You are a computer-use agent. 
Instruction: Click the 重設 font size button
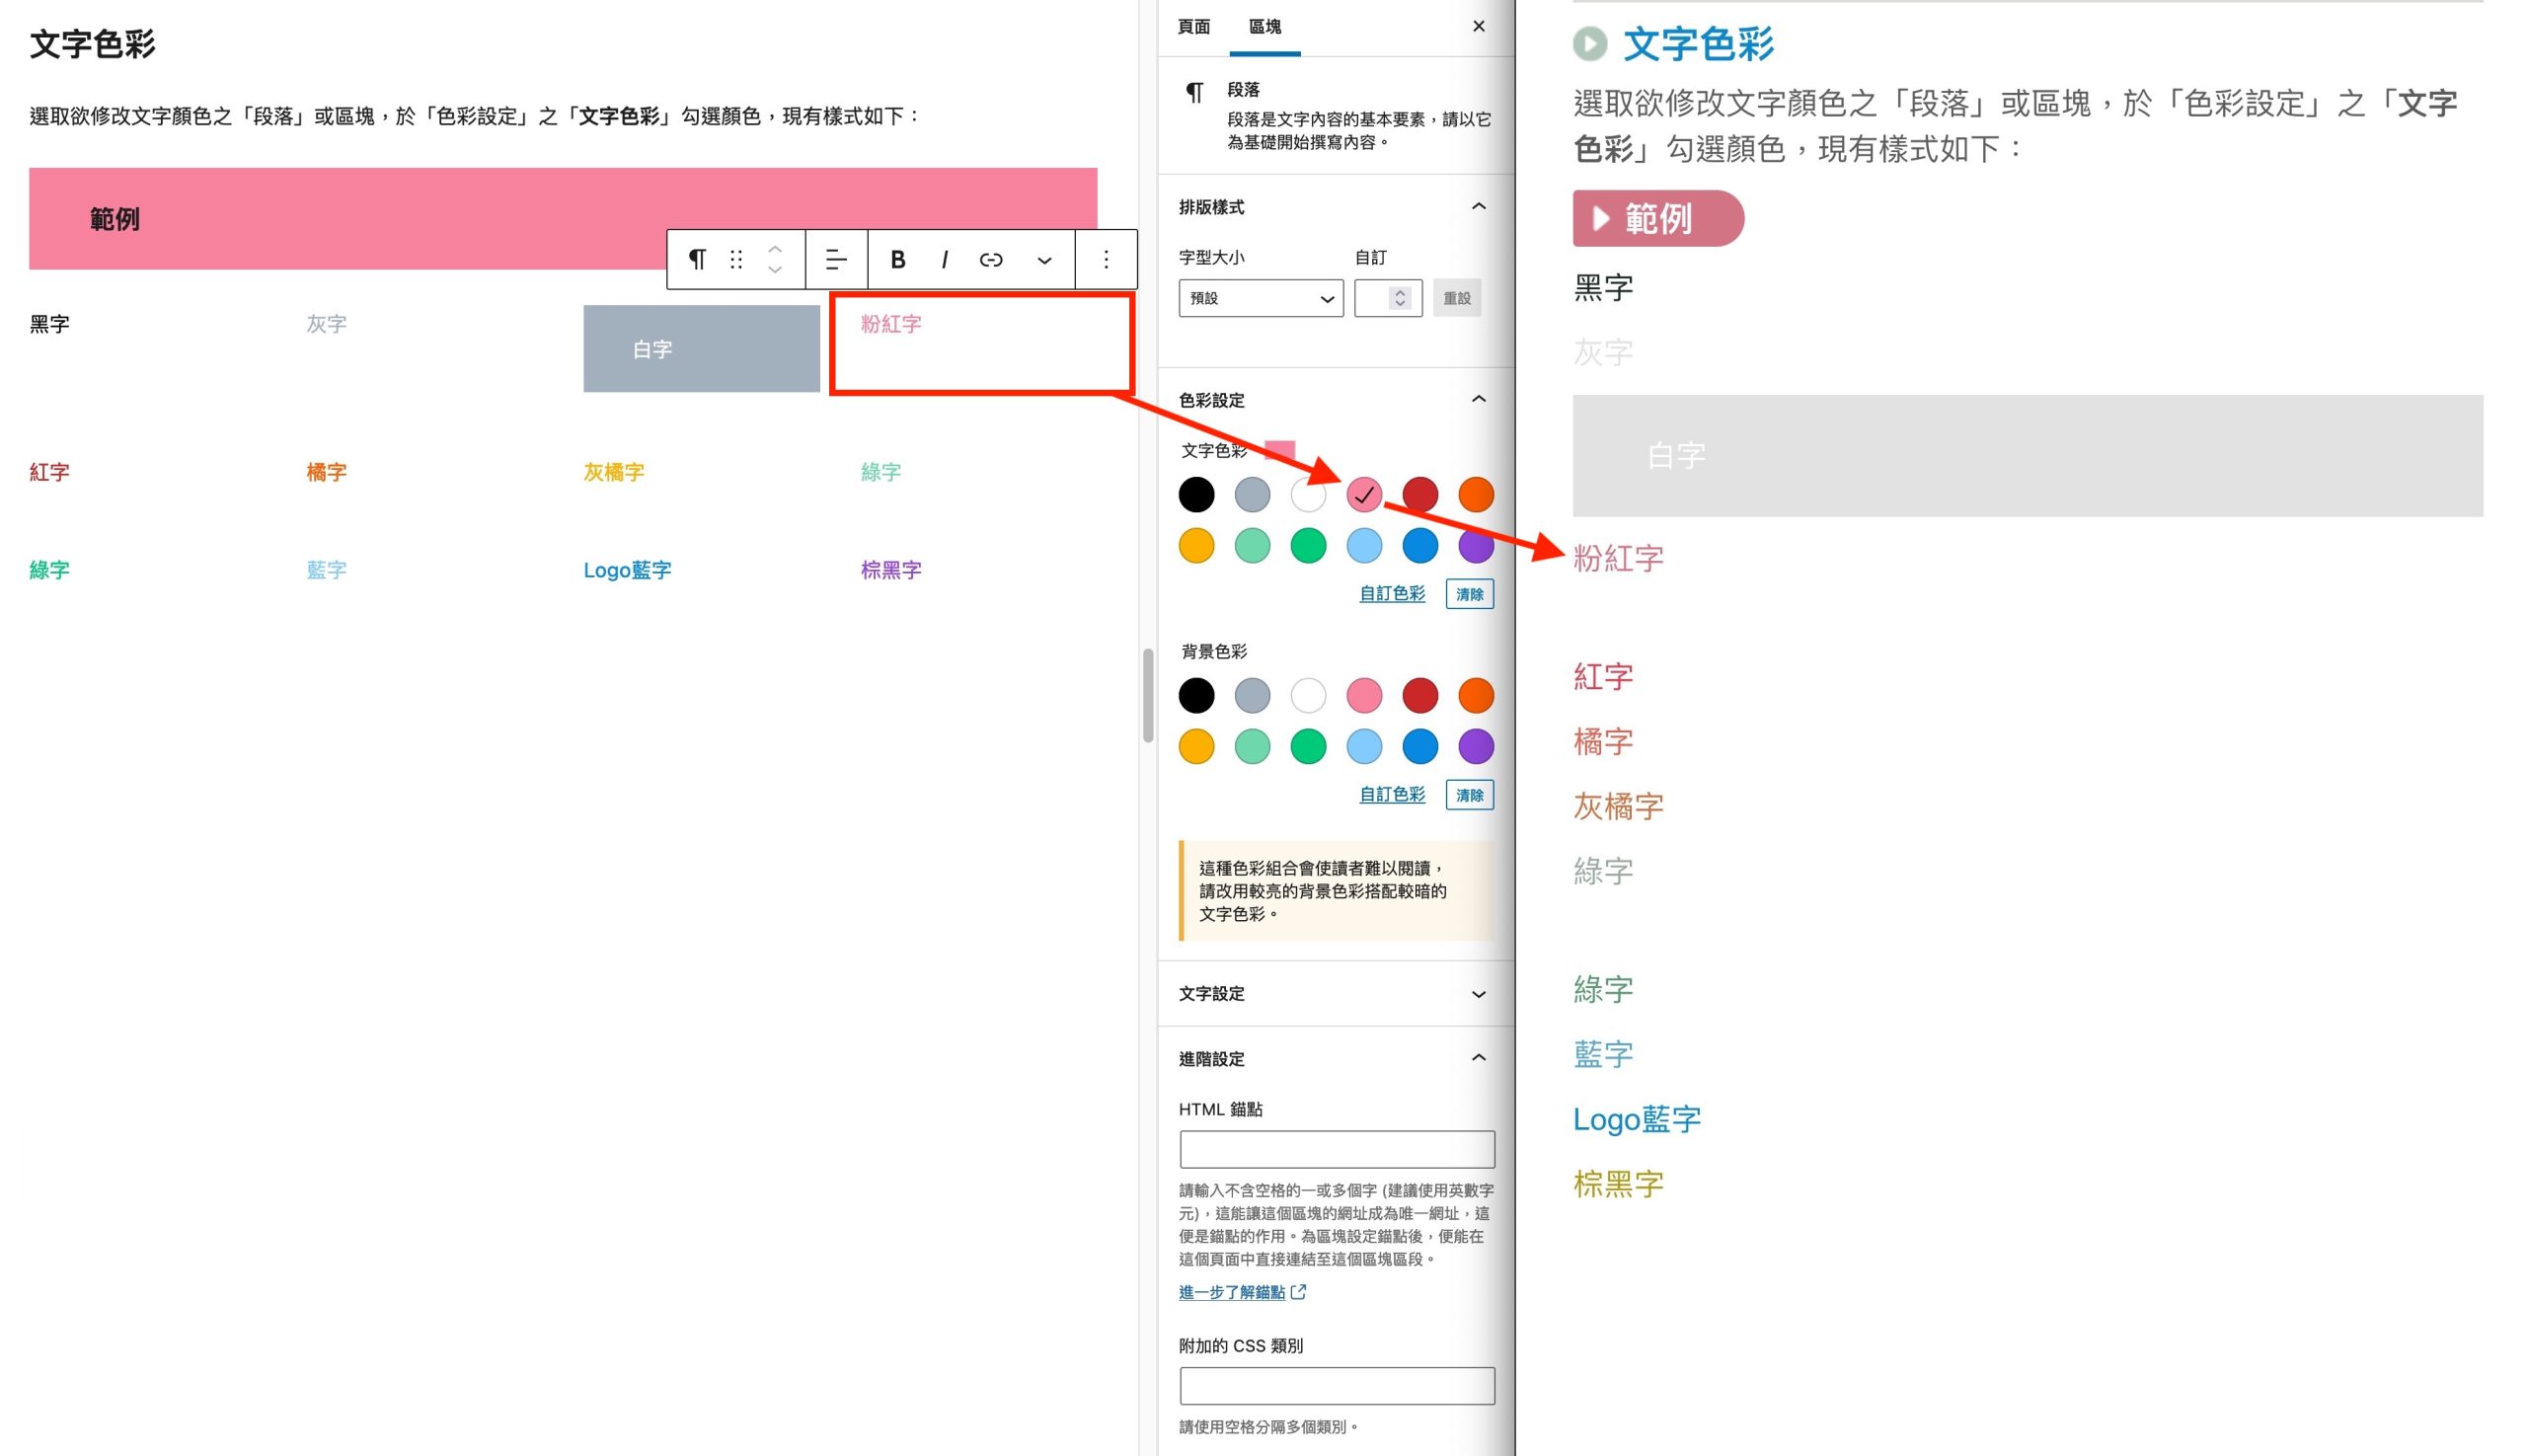[1457, 298]
